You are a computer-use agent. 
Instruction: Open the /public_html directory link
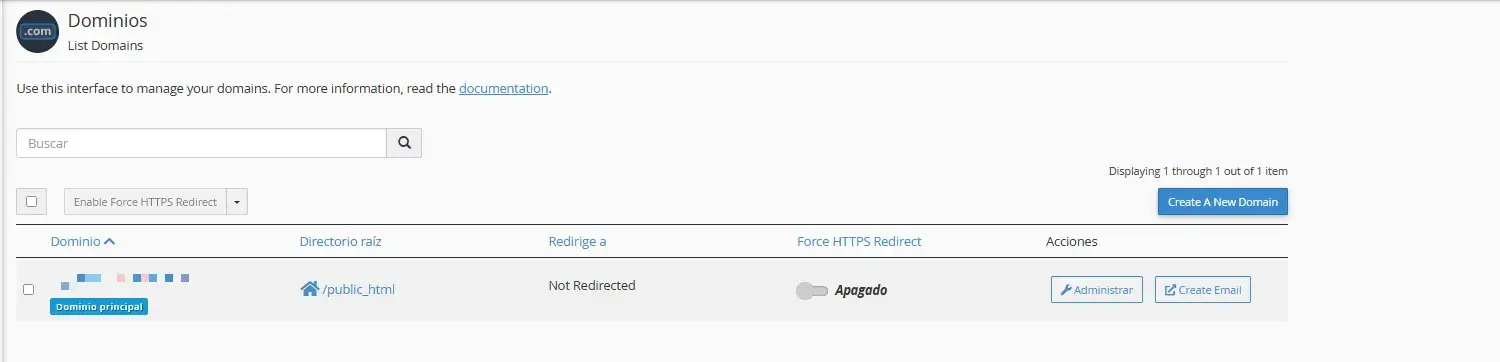click(359, 290)
